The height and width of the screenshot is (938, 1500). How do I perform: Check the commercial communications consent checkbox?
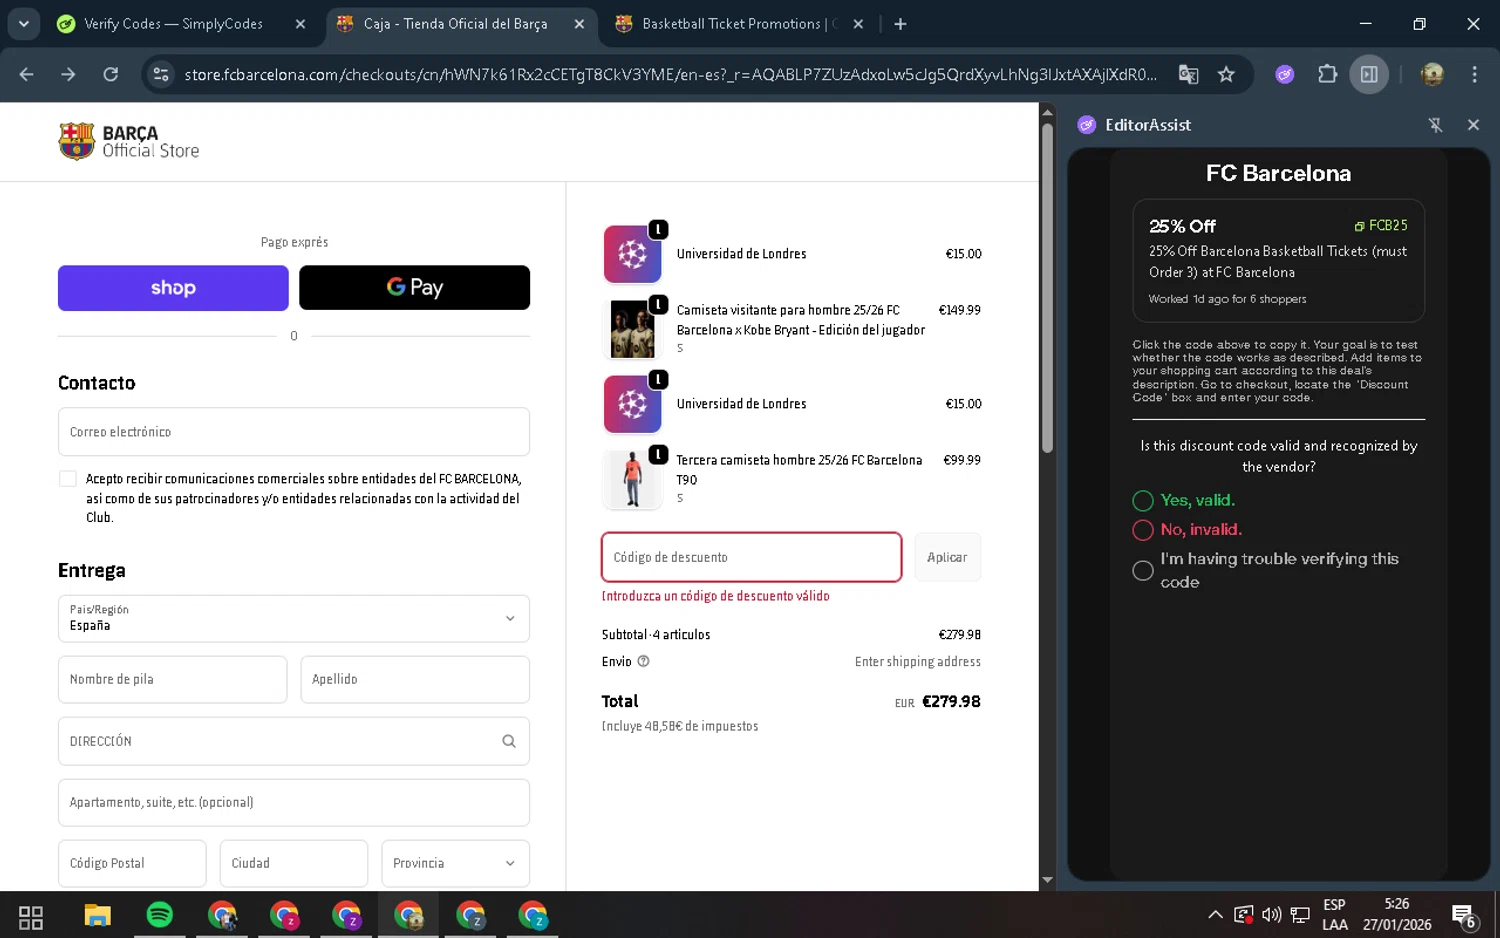(68, 479)
